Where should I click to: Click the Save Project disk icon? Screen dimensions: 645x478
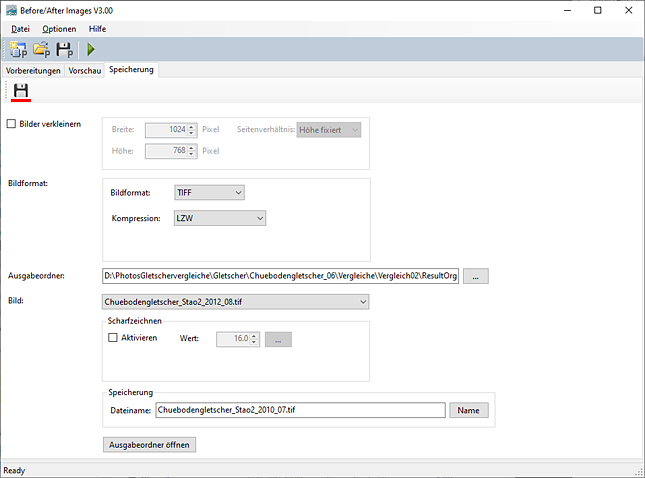pos(65,49)
